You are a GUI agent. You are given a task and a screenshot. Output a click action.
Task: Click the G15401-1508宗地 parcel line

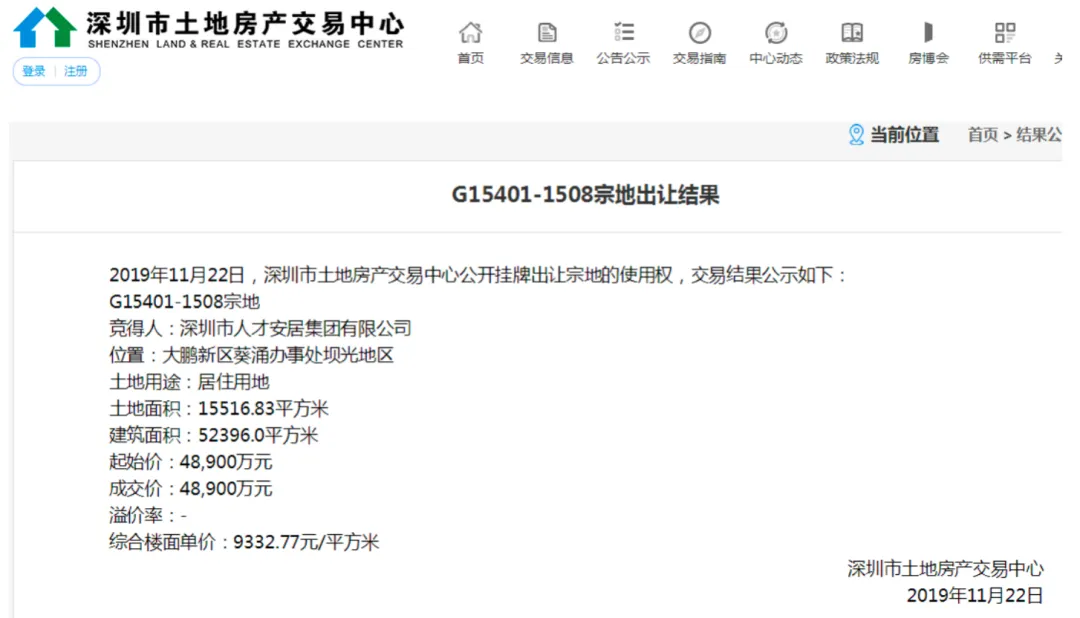pos(185,302)
